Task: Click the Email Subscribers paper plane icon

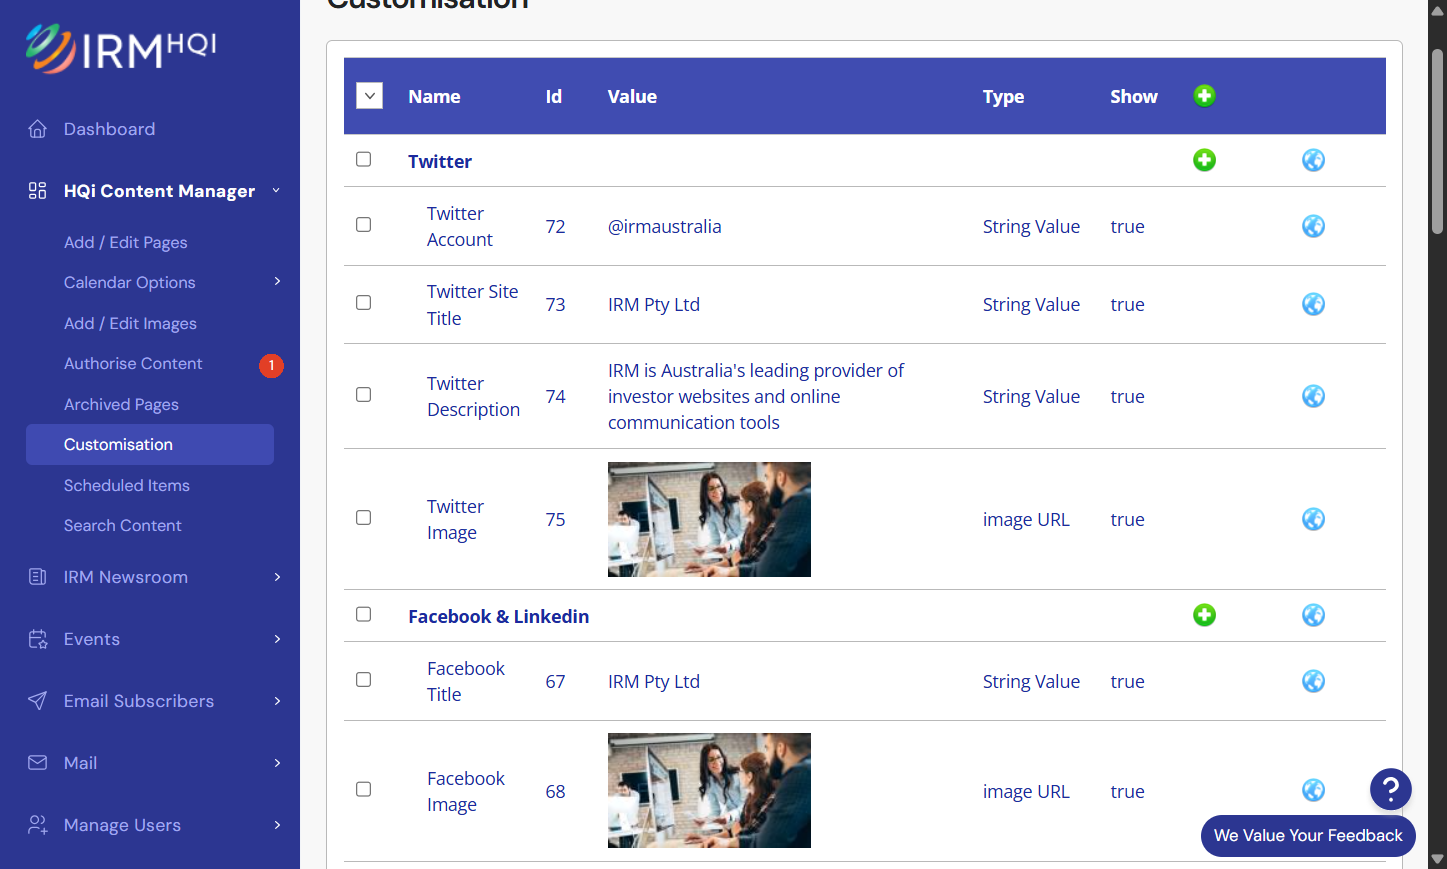Action: 38,701
